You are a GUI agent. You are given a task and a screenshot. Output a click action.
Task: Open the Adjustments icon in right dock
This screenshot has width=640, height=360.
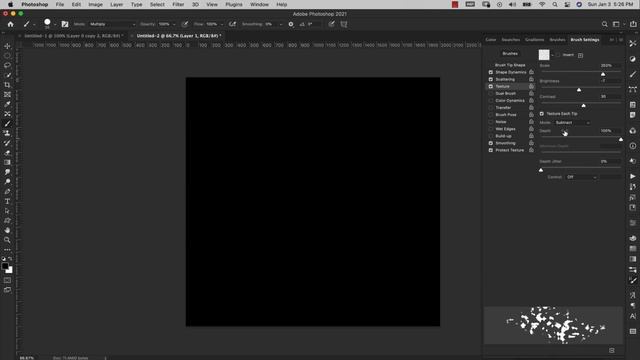pos(633,59)
